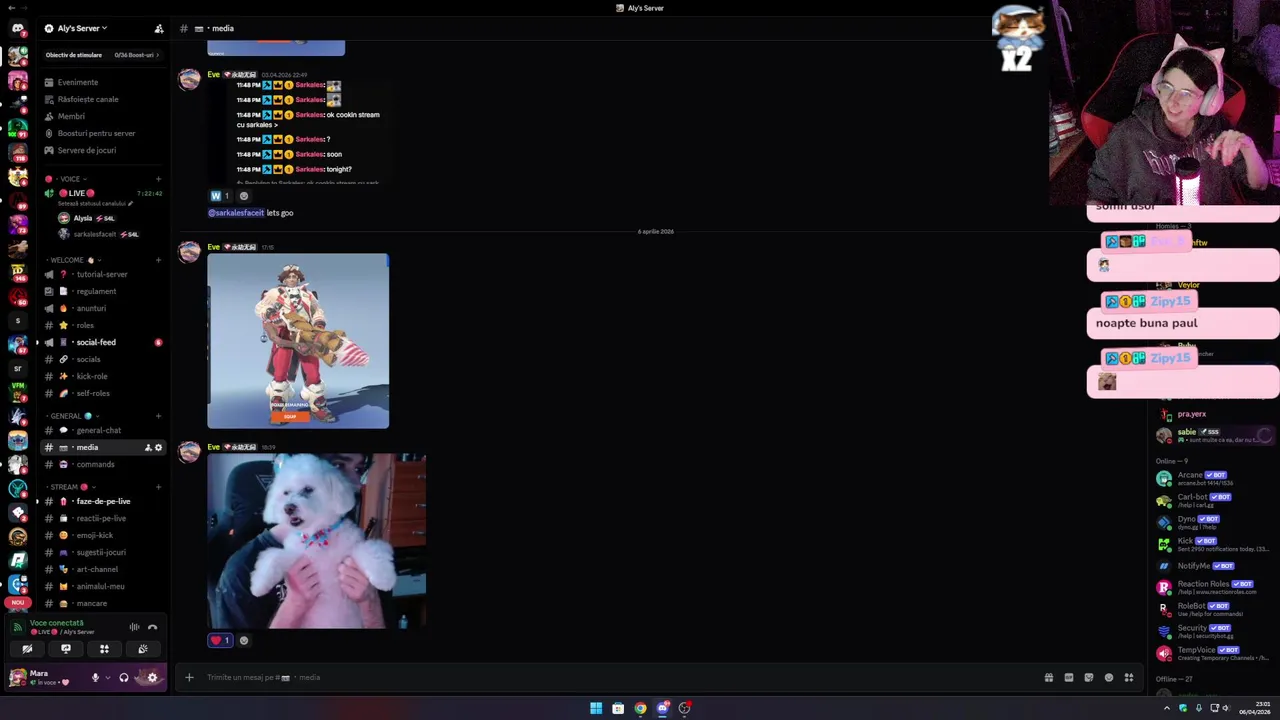Click Setează statusul canalului link

95,204
